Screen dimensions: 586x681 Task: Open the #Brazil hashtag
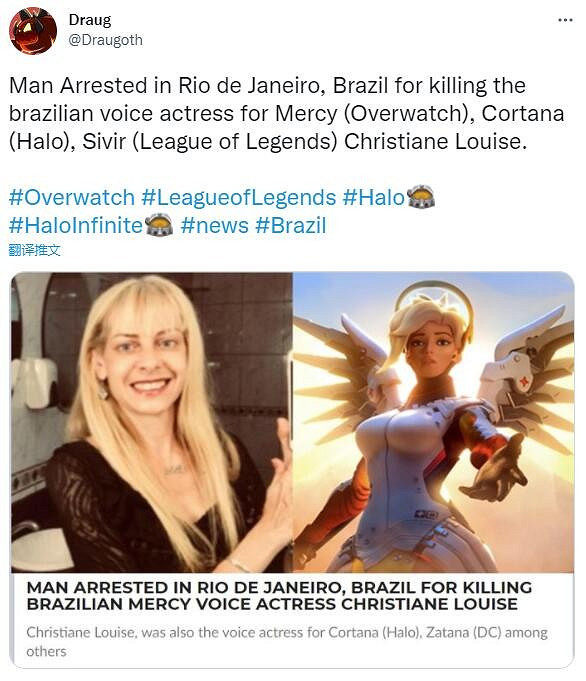[x=291, y=225]
